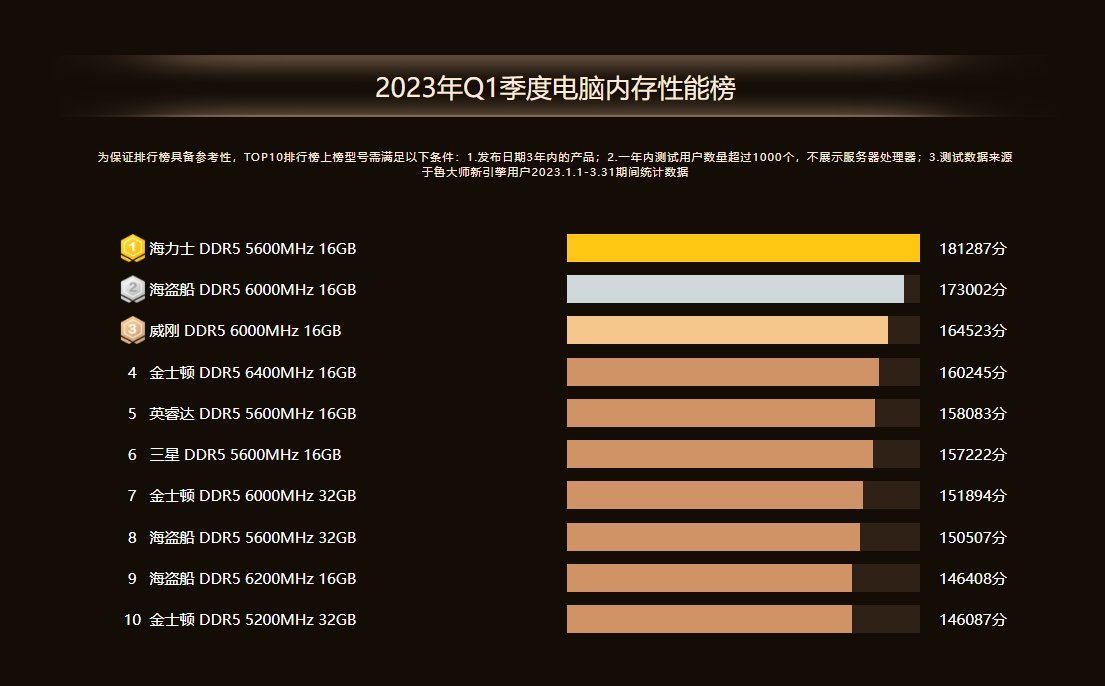Viewport: 1105px width, 686px height.
Task: Select 金士顿 DDR5 6000MHz 32GB entry
Action: tap(252, 496)
